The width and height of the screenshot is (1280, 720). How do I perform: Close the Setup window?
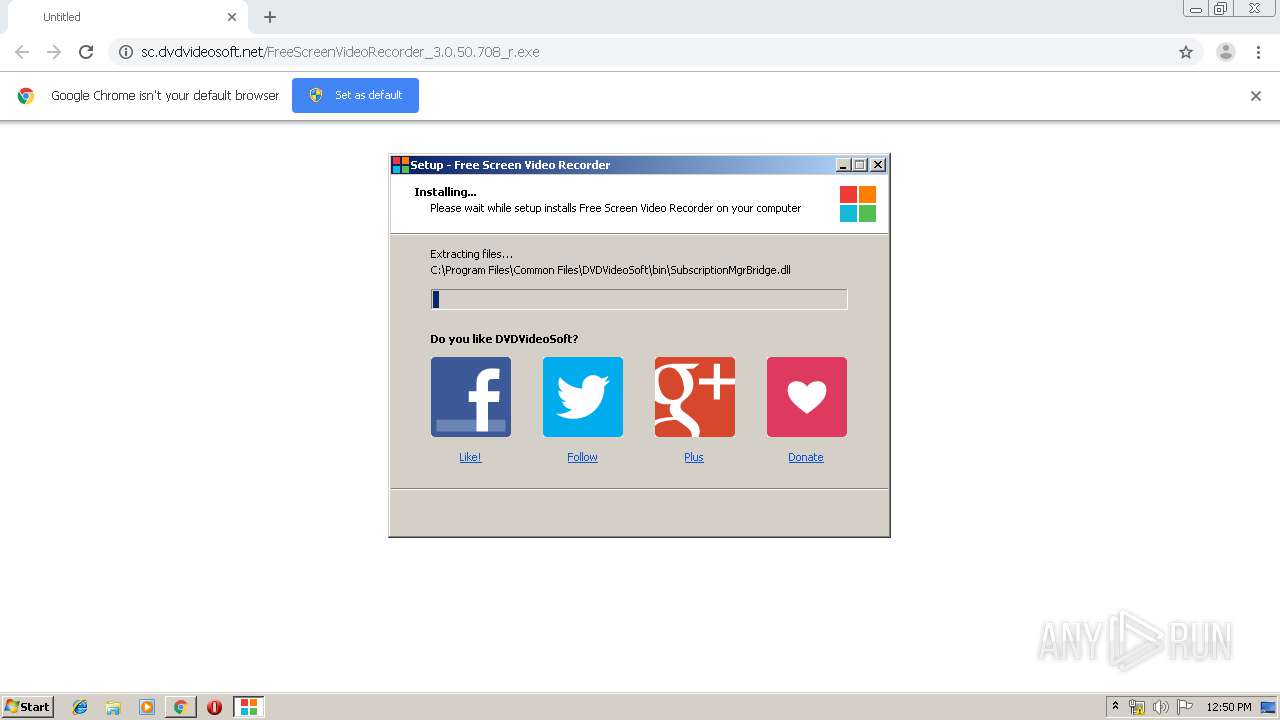coord(878,165)
